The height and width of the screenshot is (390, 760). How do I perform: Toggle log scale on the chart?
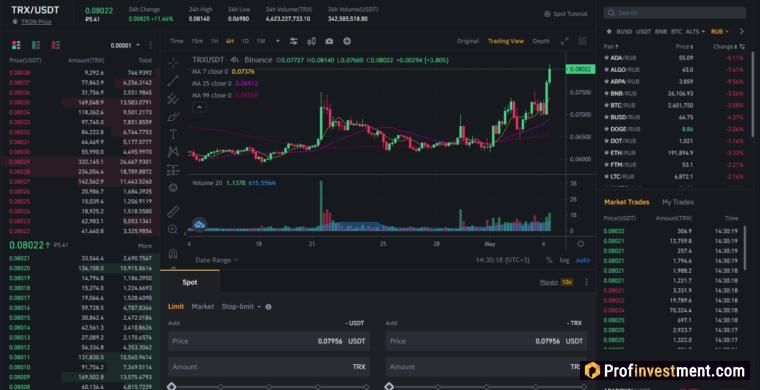point(564,260)
